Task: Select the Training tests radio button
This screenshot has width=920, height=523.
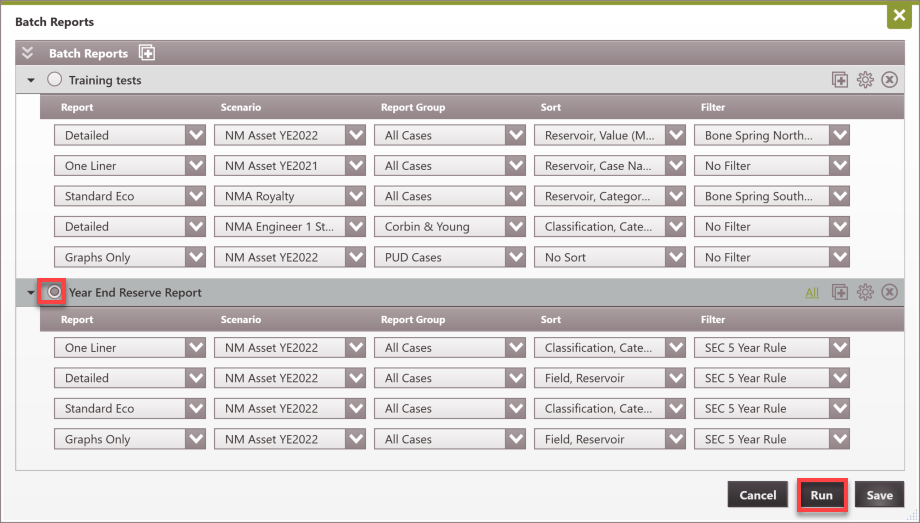Action: 54,80
